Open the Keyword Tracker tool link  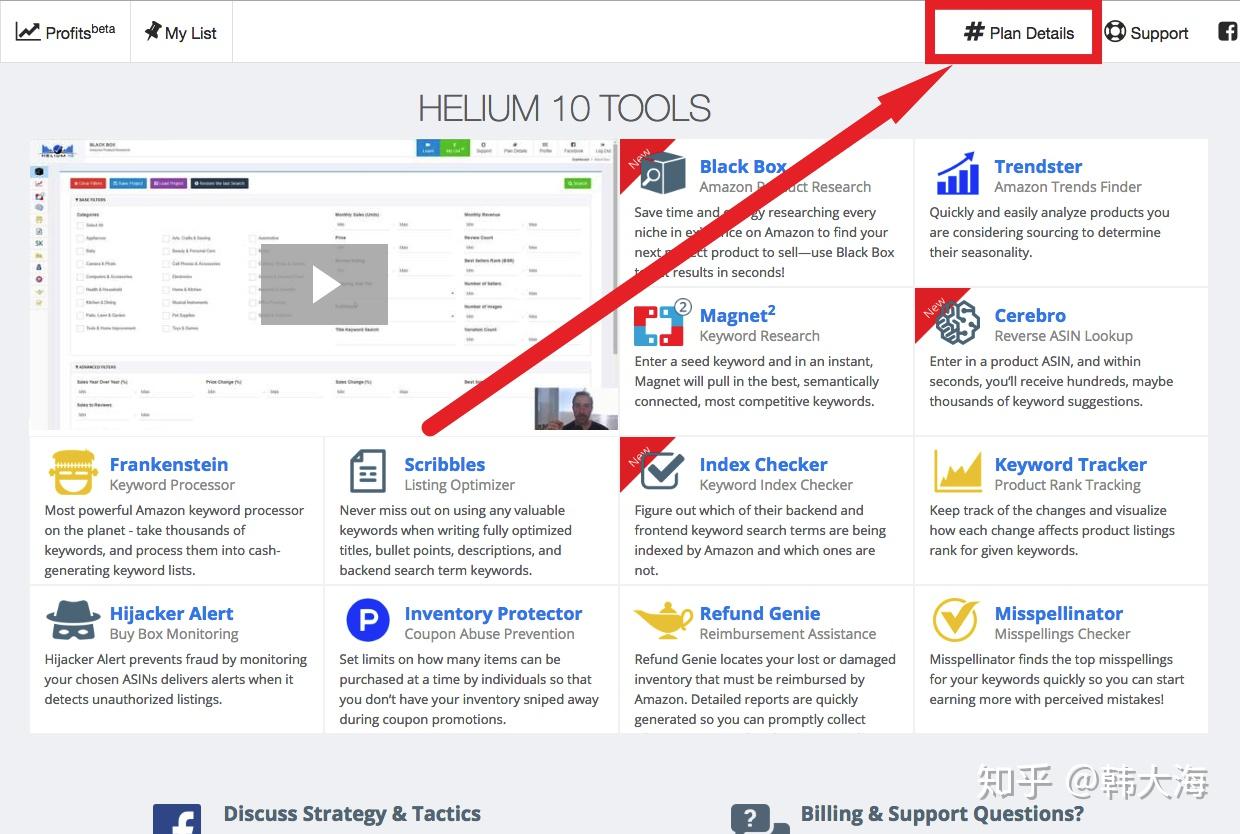pyautogui.click(x=1070, y=464)
